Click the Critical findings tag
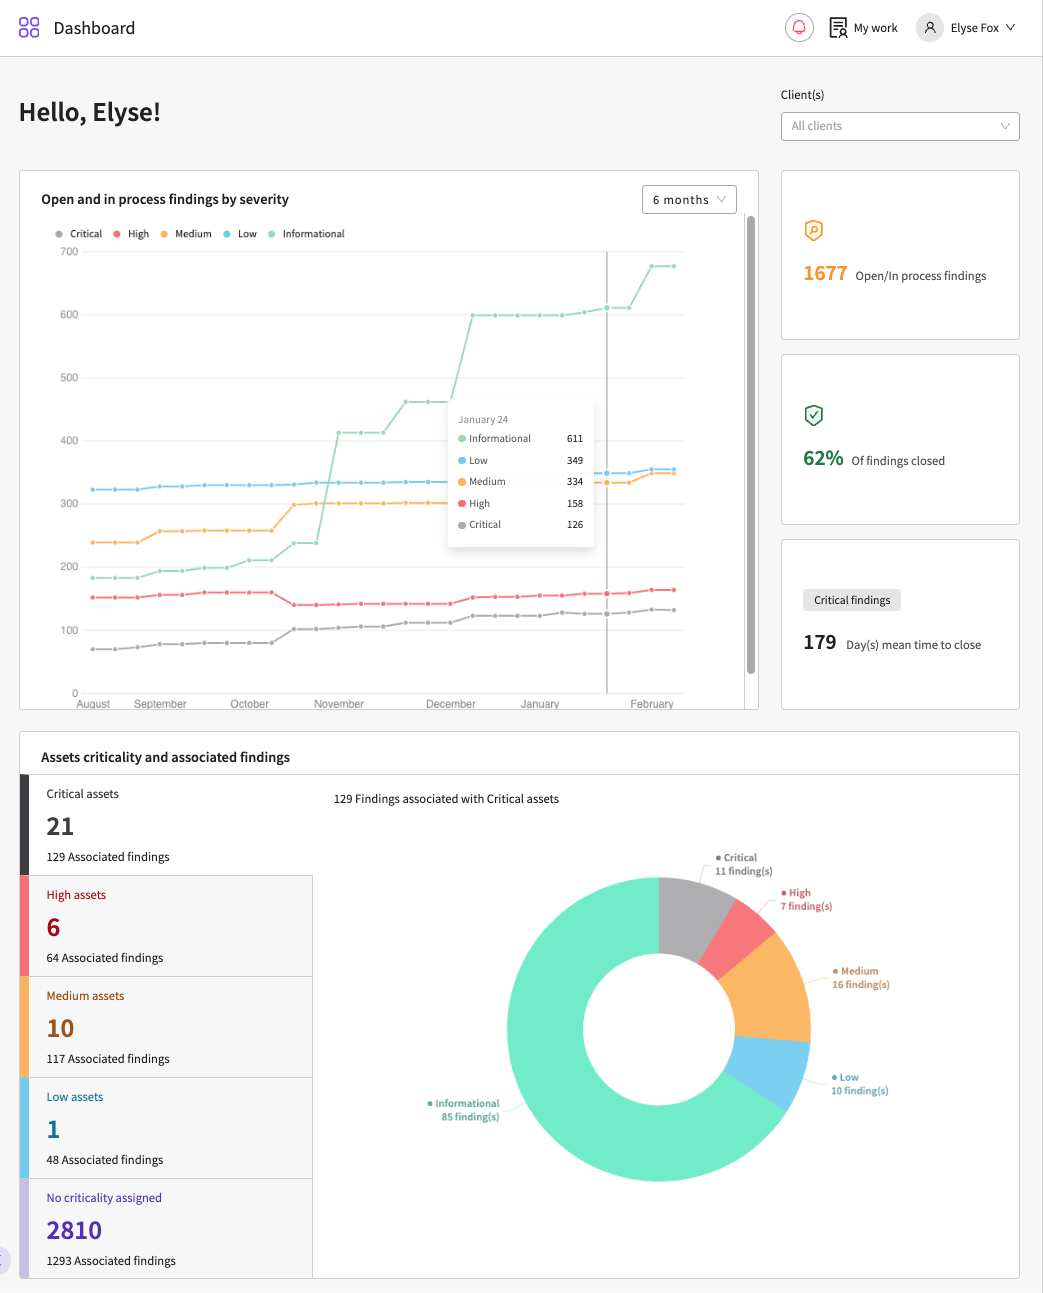Screen dimensions: 1043x1293 pos(852,600)
